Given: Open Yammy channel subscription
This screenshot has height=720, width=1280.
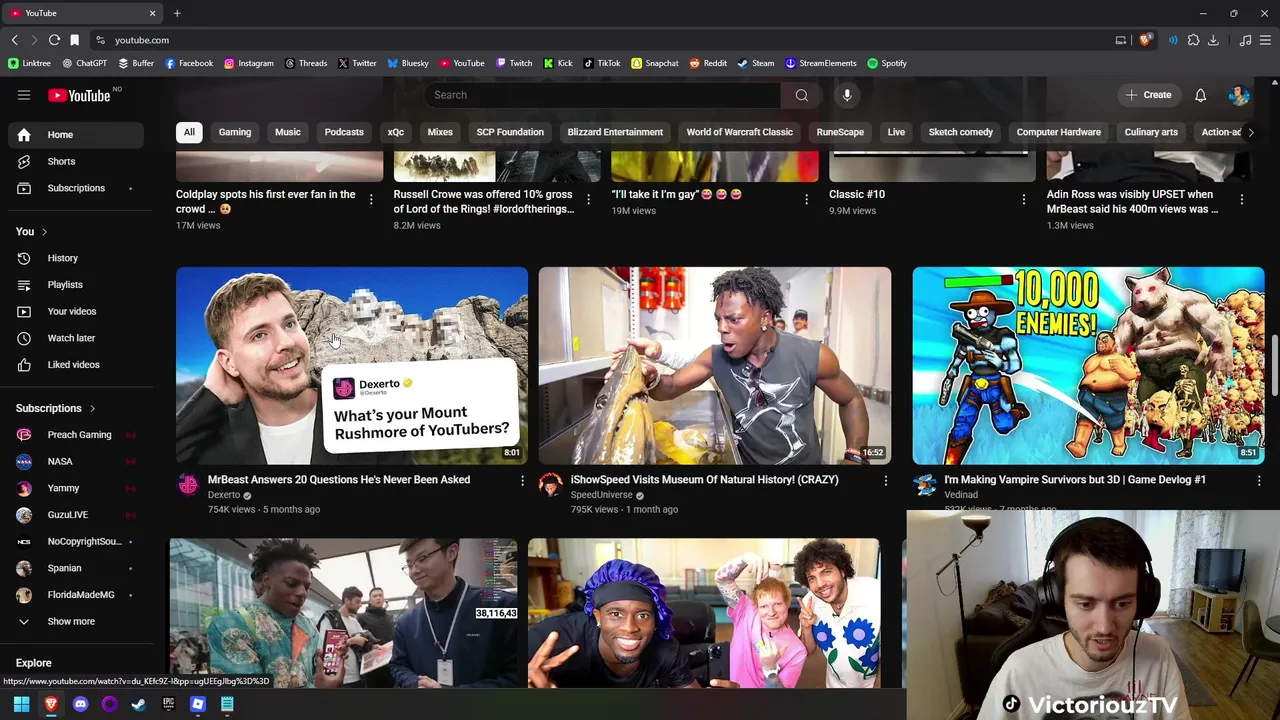Looking at the screenshot, I should (x=78, y=488).
